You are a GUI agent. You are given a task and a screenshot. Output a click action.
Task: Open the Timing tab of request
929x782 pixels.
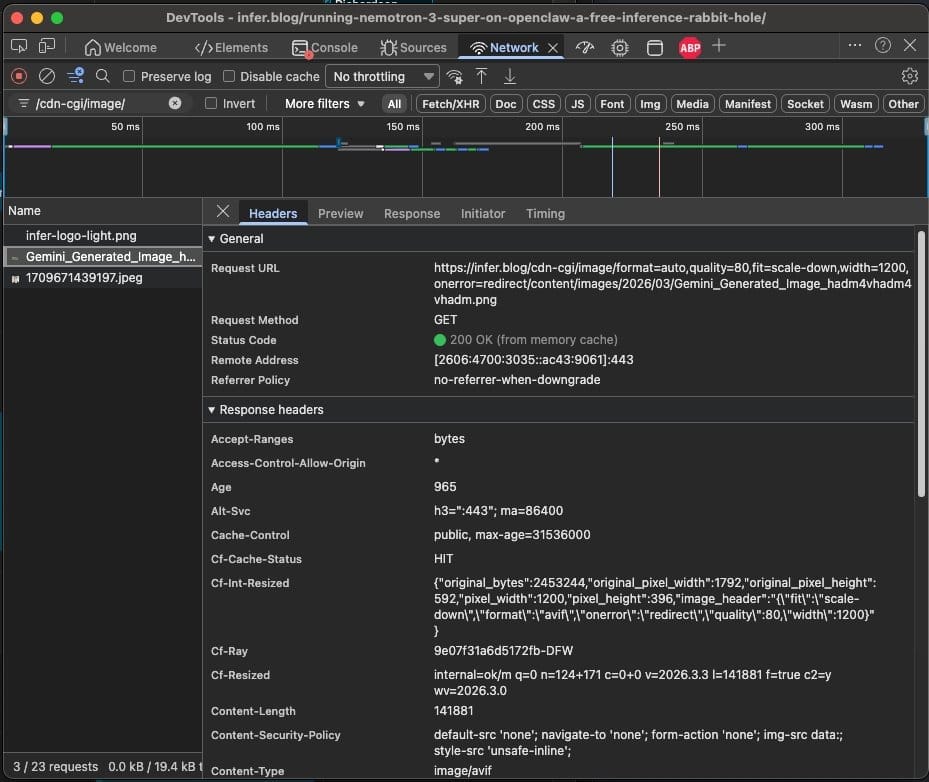coord(545,213)
